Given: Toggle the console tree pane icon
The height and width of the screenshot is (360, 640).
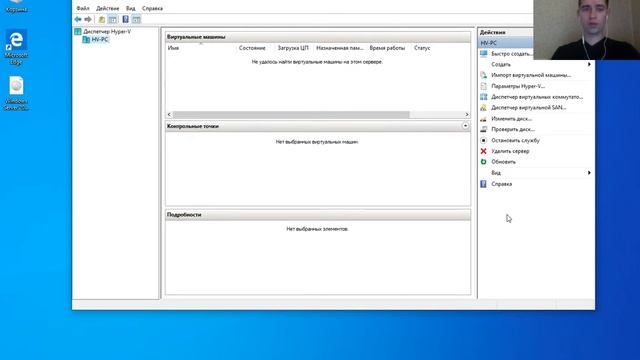Looking at the screenshot, I should [x=112, y=19].
